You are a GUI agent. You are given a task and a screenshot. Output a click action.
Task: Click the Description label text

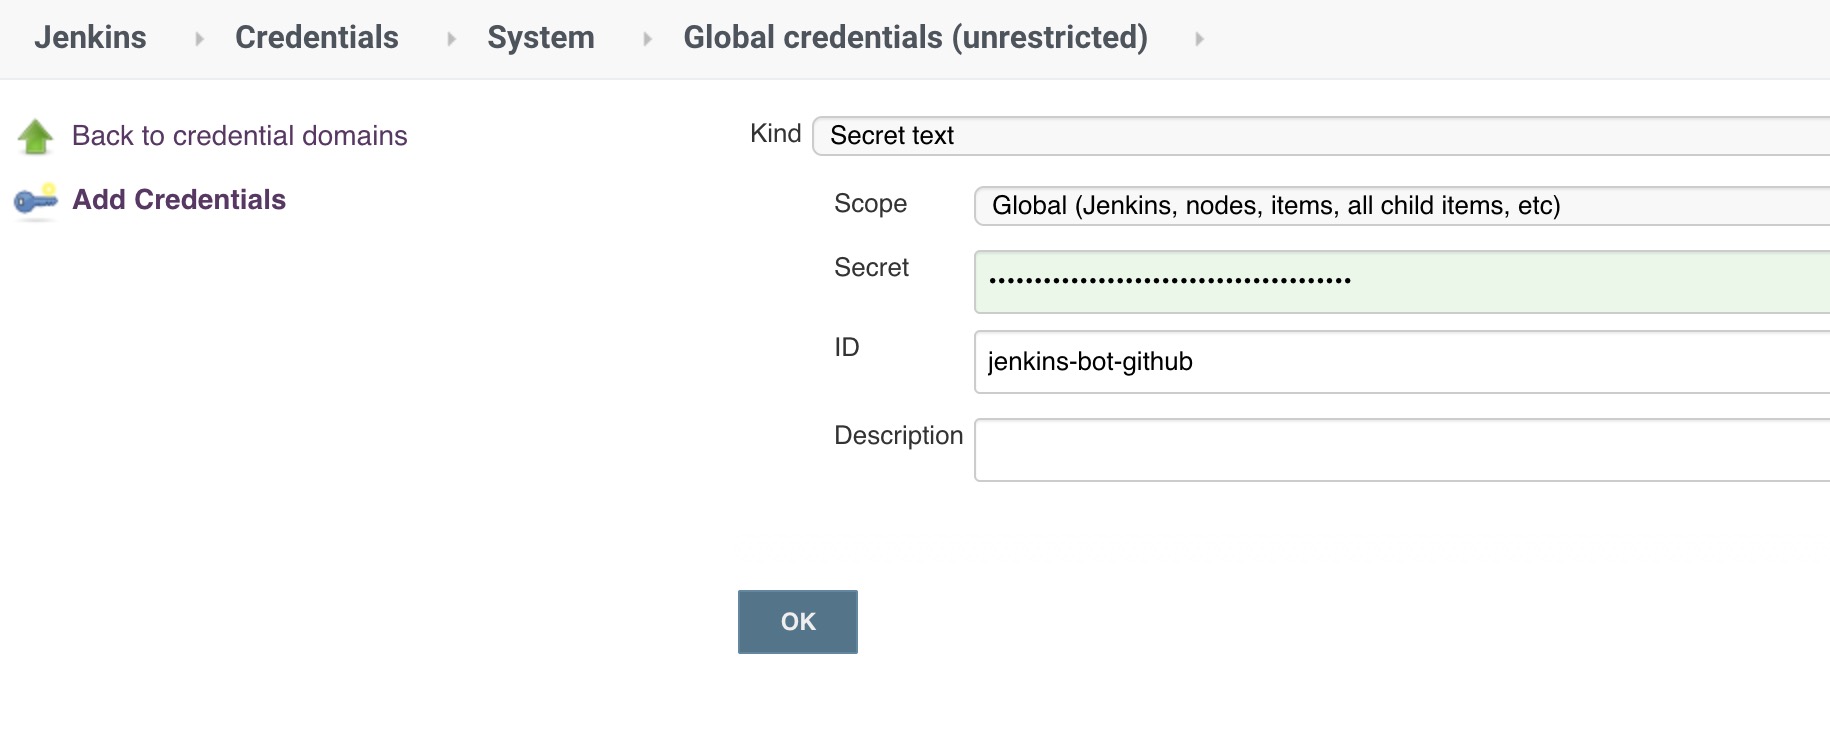[899, 436]
